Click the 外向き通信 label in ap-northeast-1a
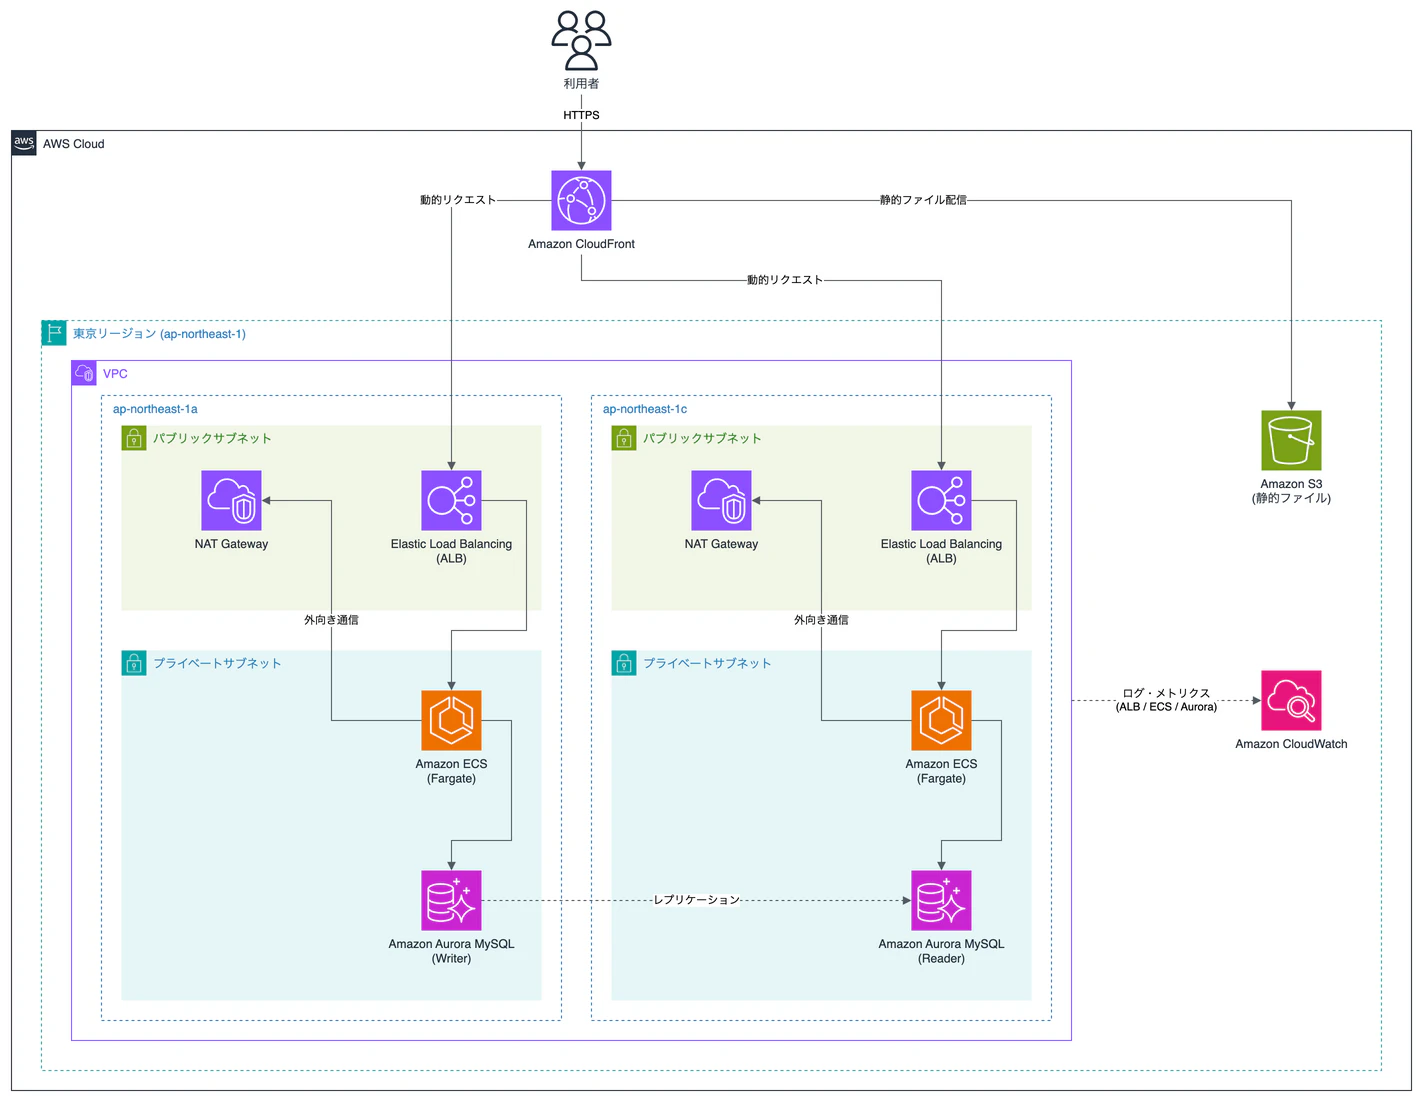 pyautogui.click(x=331, y=620)
